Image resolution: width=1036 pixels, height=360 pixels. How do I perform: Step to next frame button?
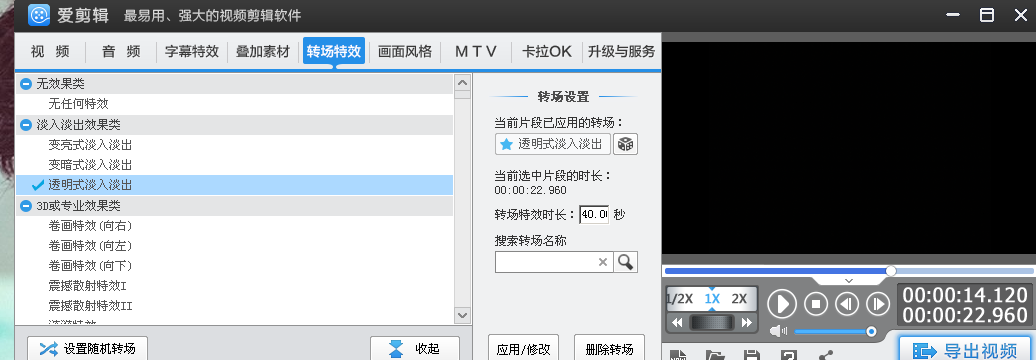(x=878, y=304)
